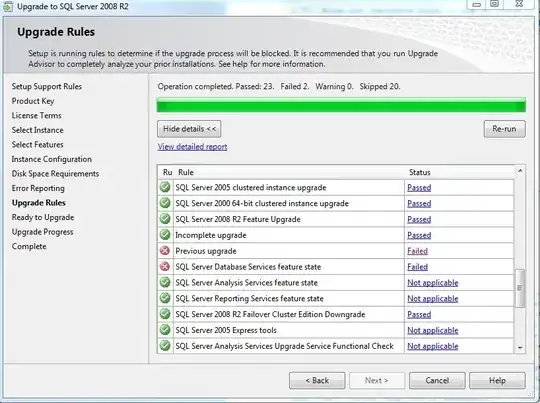Open Not applicable status for Reporting Services feature state
This screenshot has width=540, height=403.
pyautogui.click(x=433, y=299)
